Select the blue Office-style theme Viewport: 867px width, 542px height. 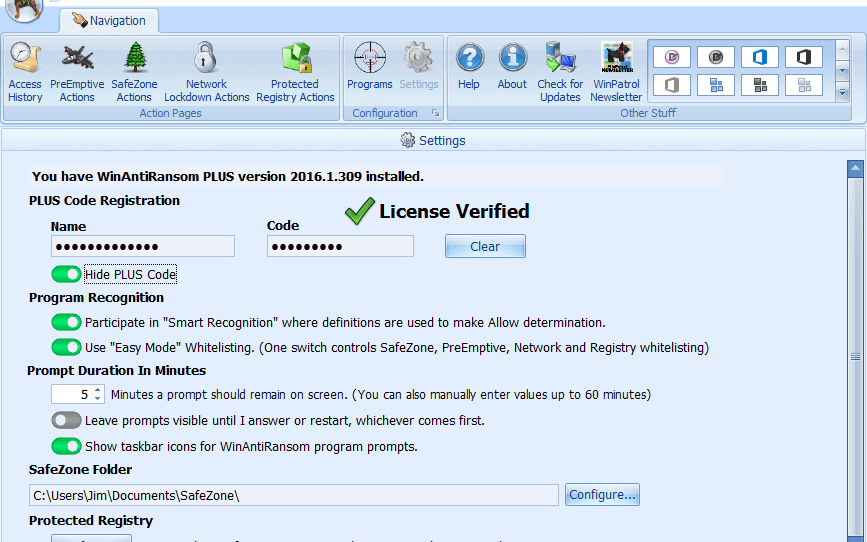[760, 57]
